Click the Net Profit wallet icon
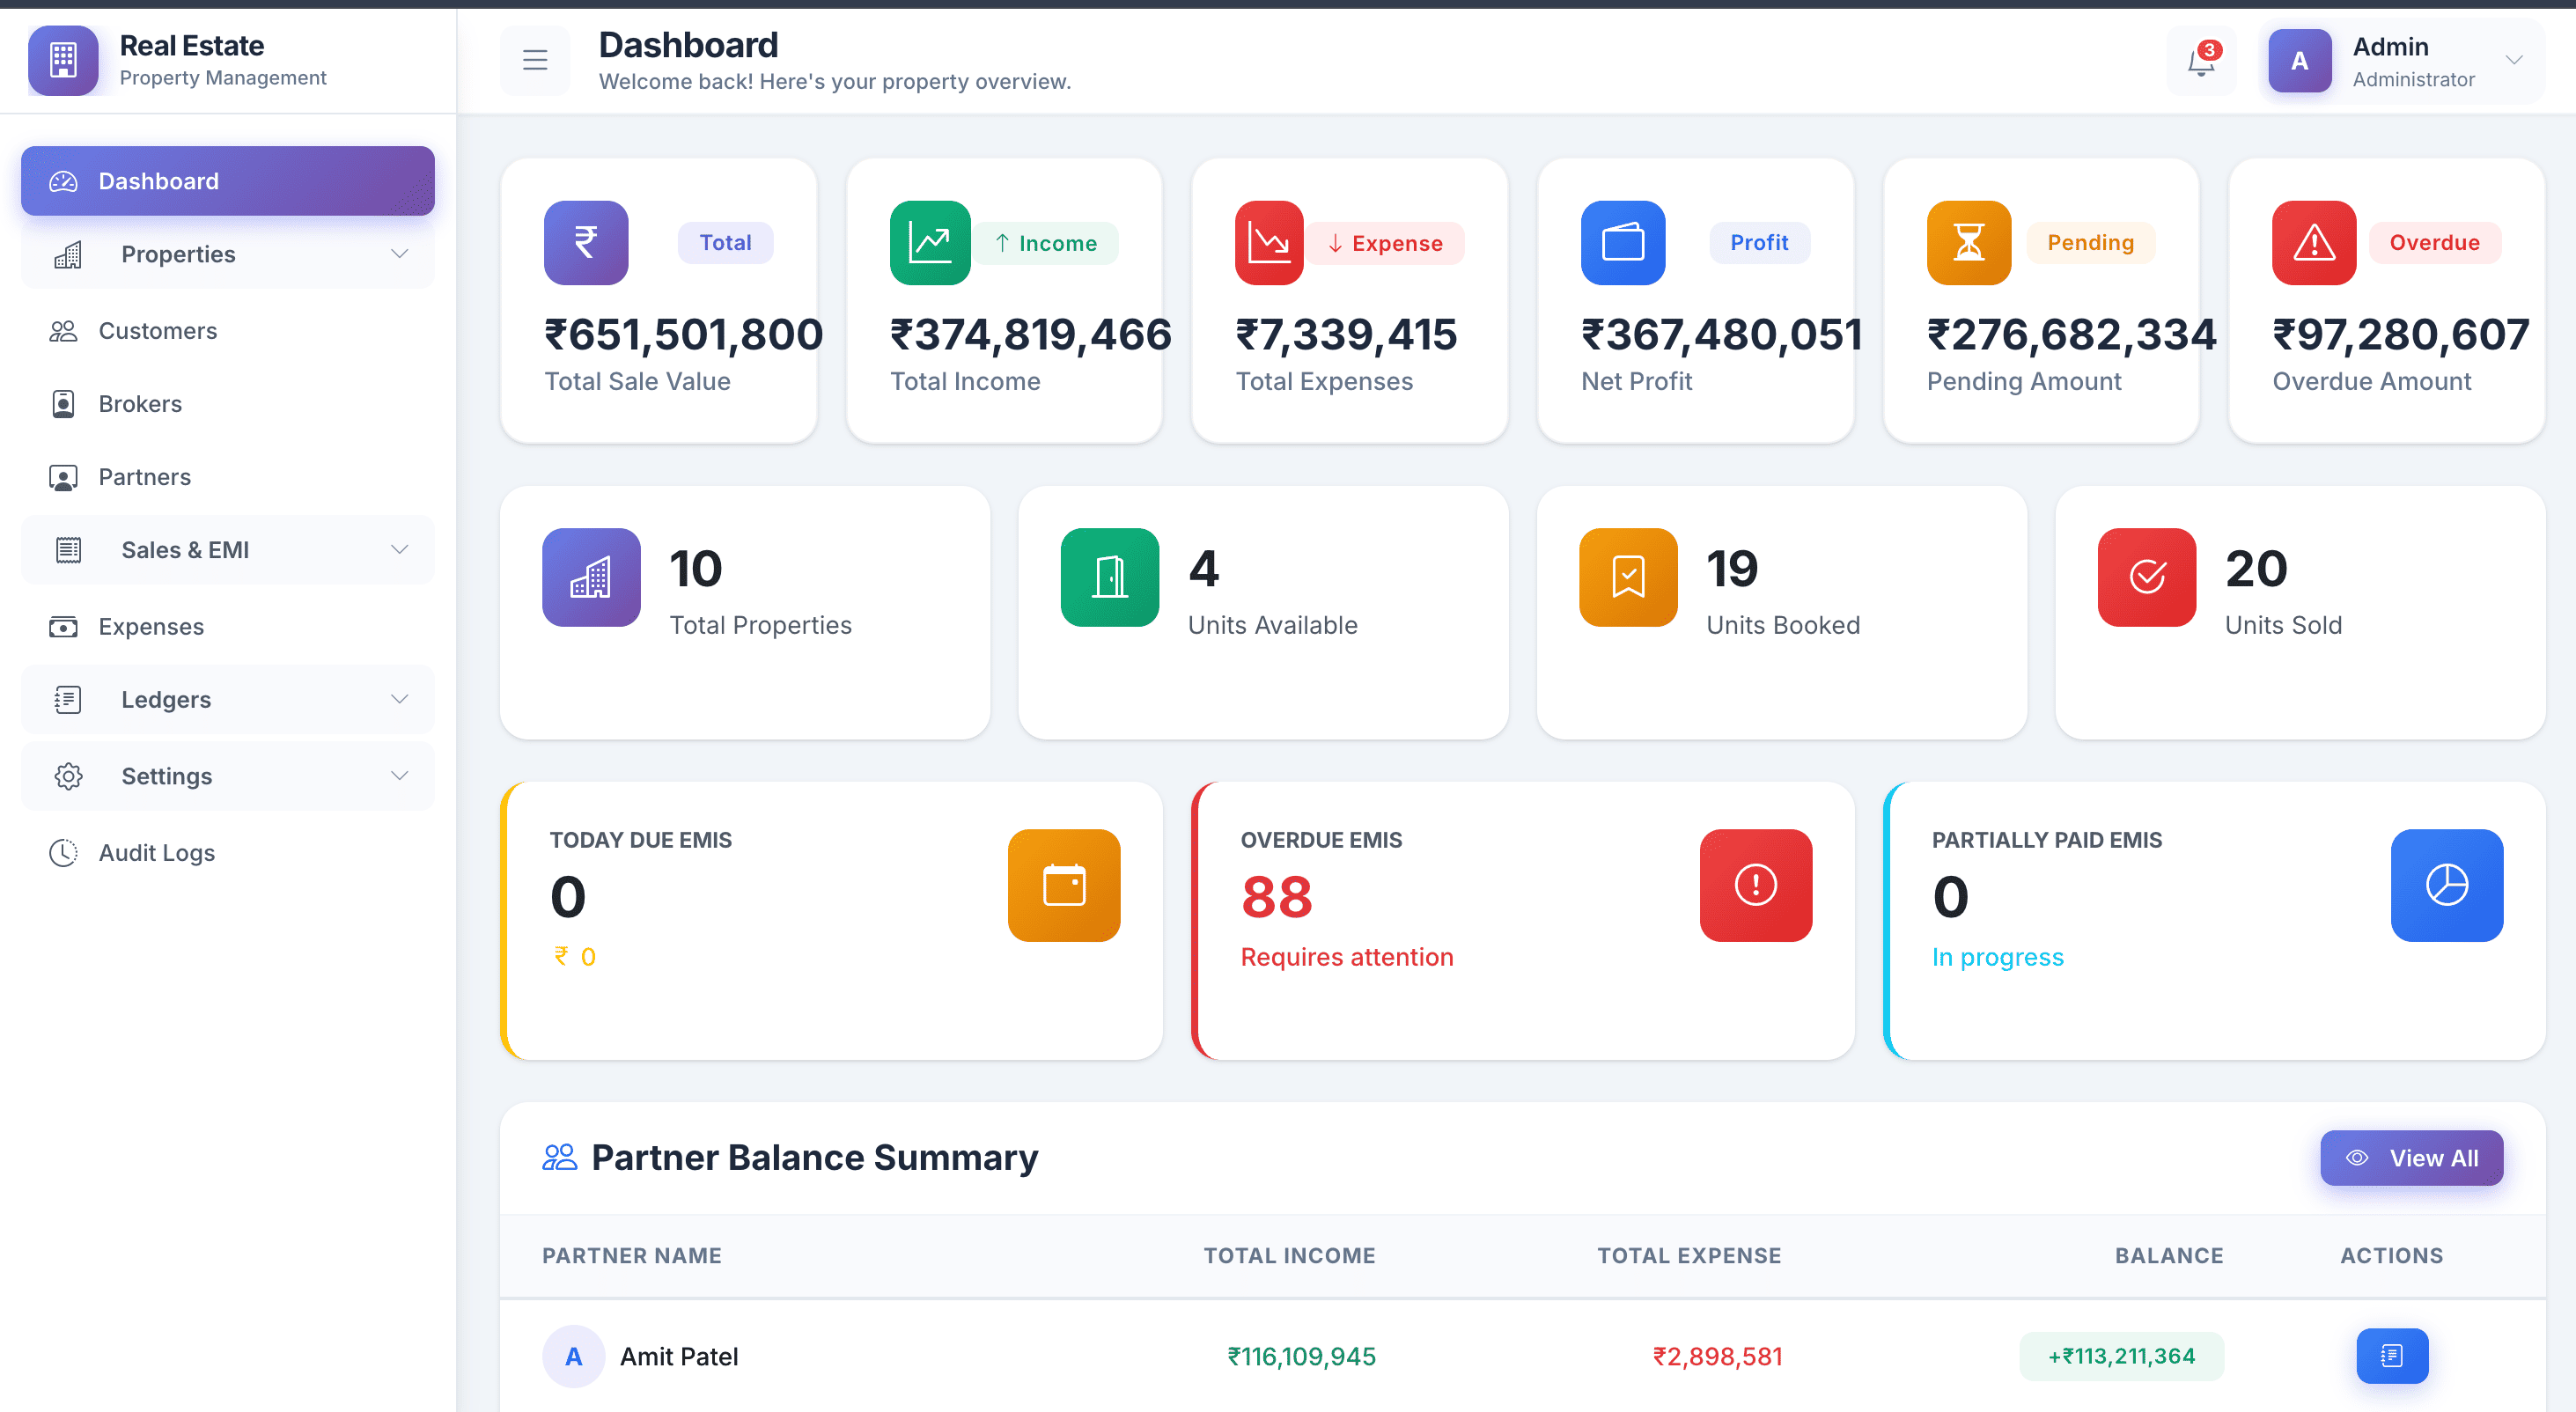The height and width of the screenshot is (1412, 2576). [x=1622, y=243]
